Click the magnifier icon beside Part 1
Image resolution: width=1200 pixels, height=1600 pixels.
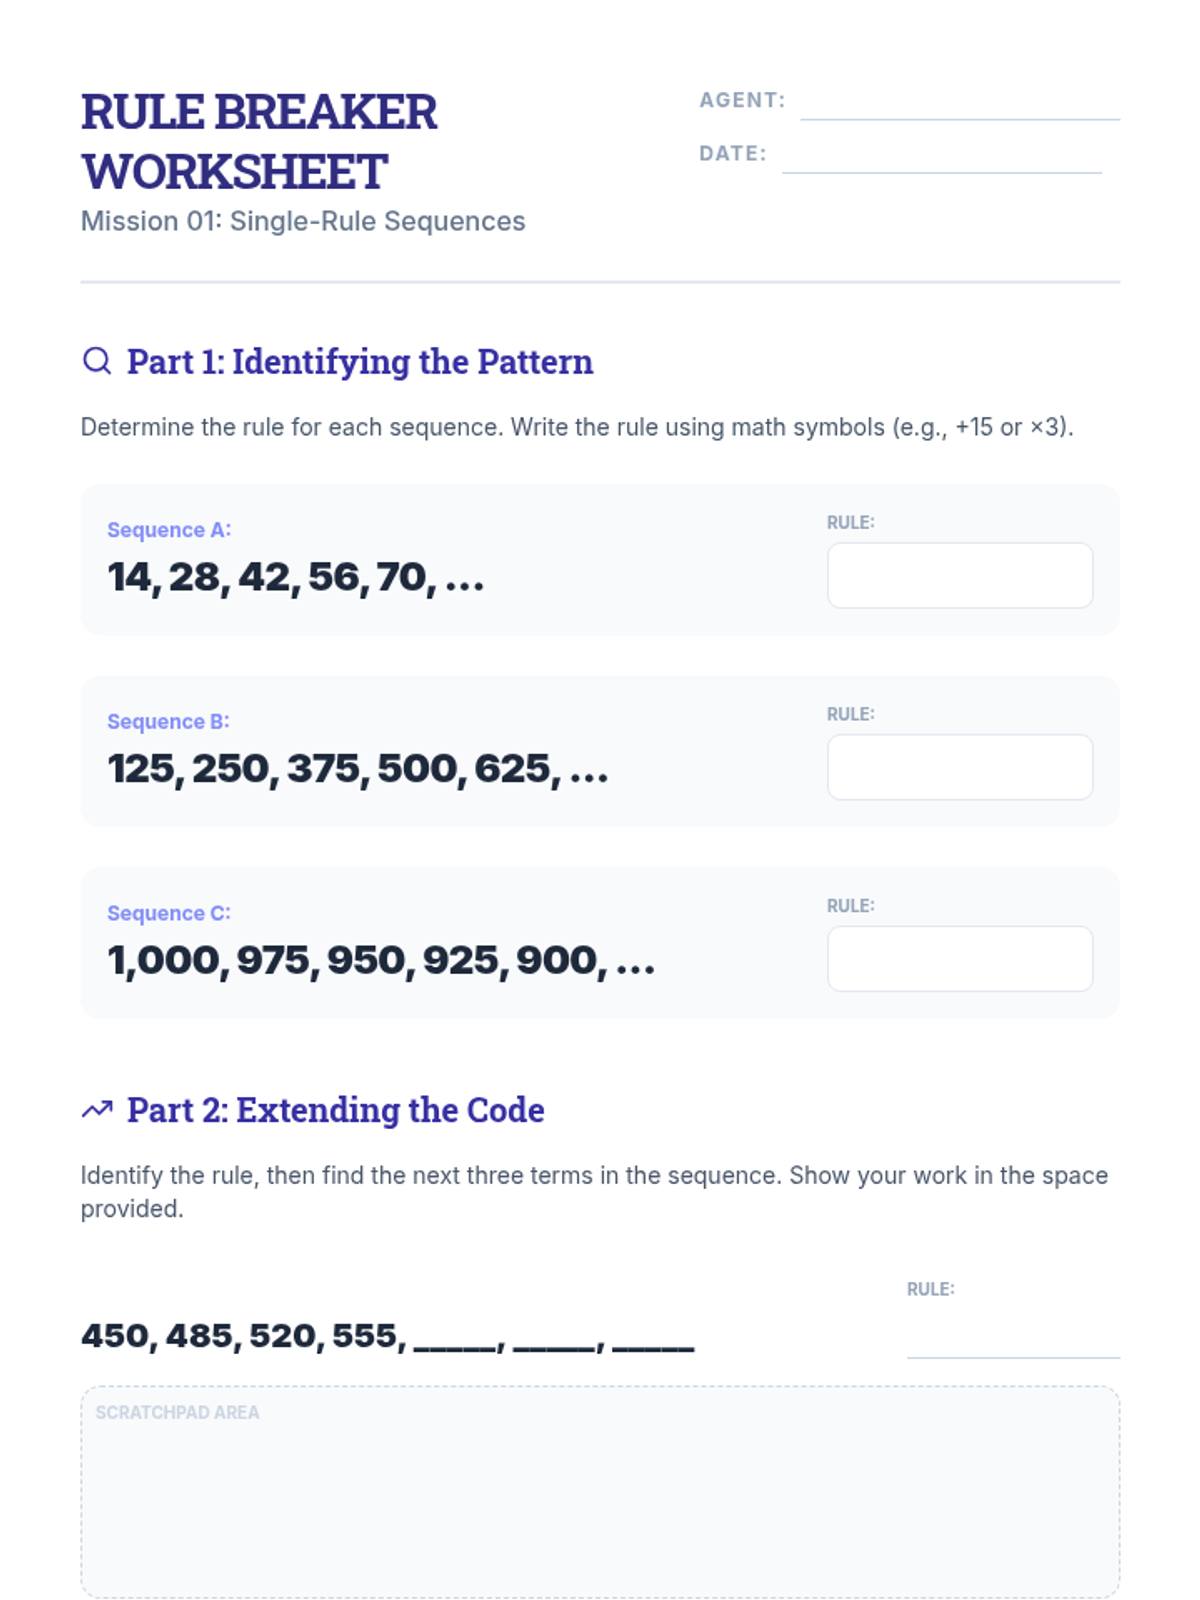click(97, 361)
